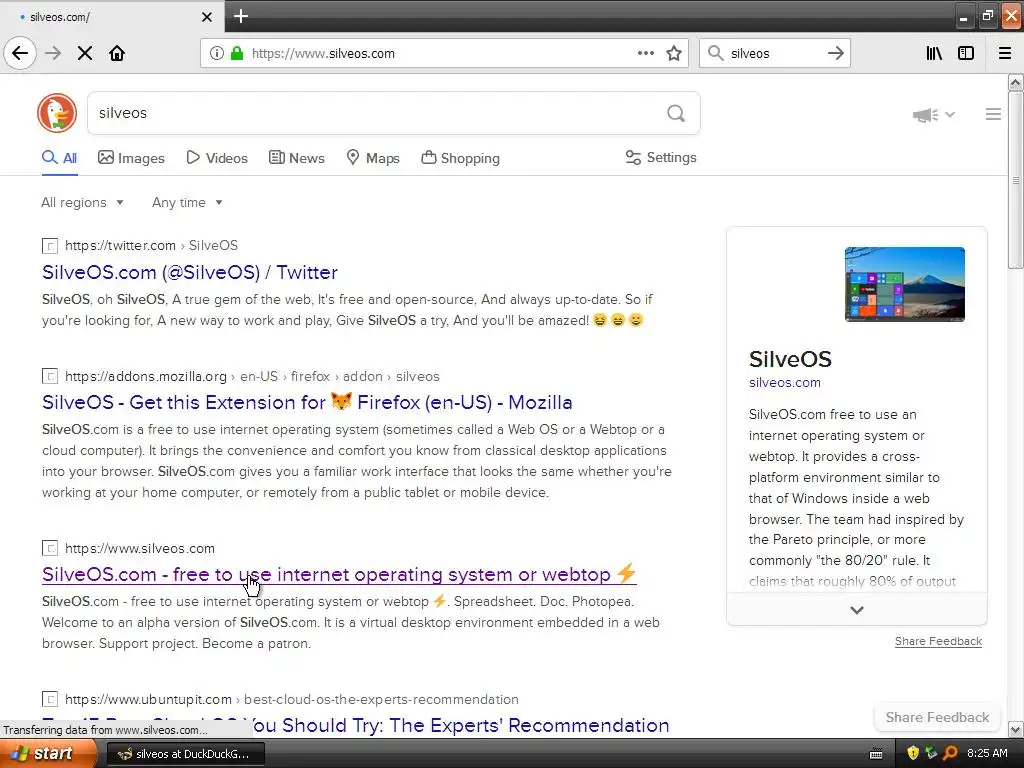Open search Settings
Screen dimensions: 1024x768
click(661, 157)
